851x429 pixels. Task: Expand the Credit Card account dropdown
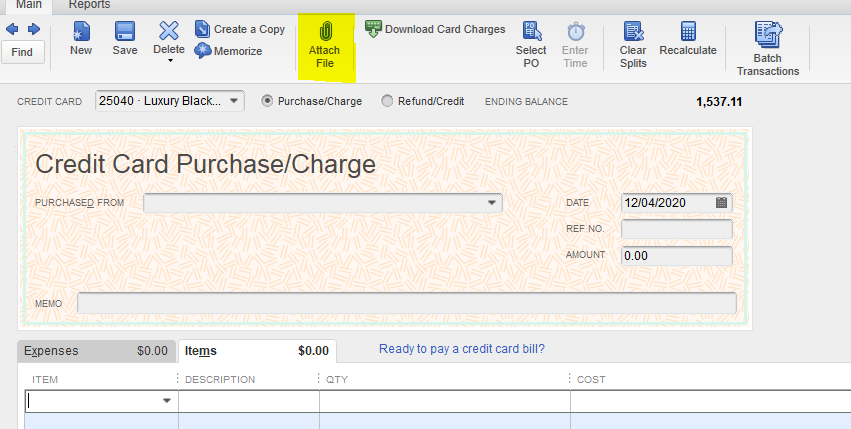click(x=233, y=101)
